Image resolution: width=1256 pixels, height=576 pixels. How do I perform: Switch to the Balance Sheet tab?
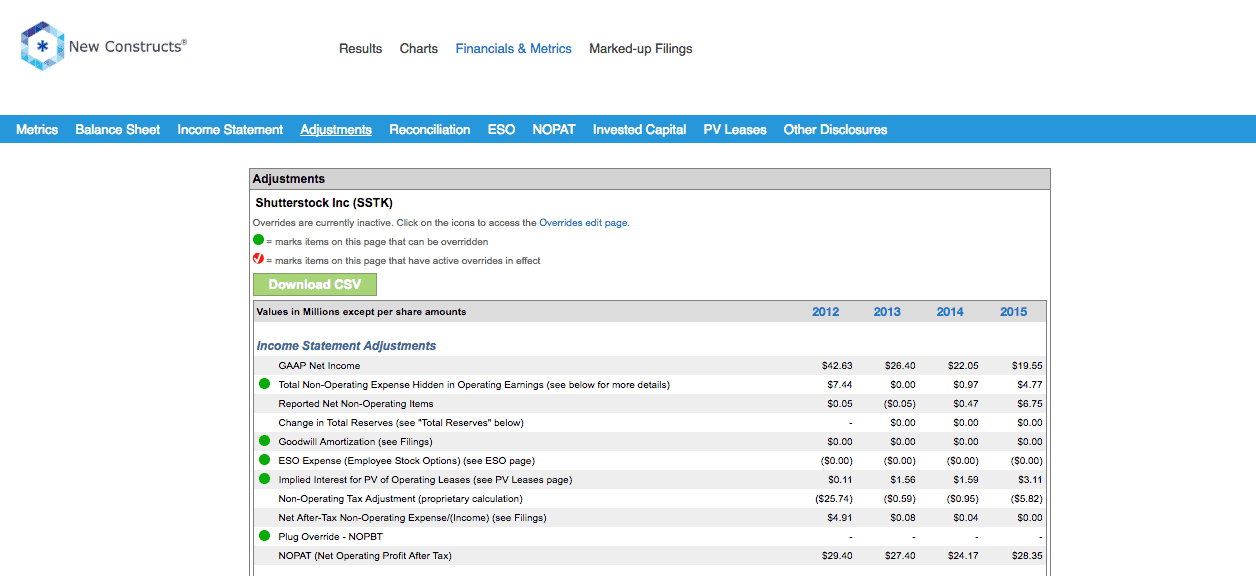117,129
